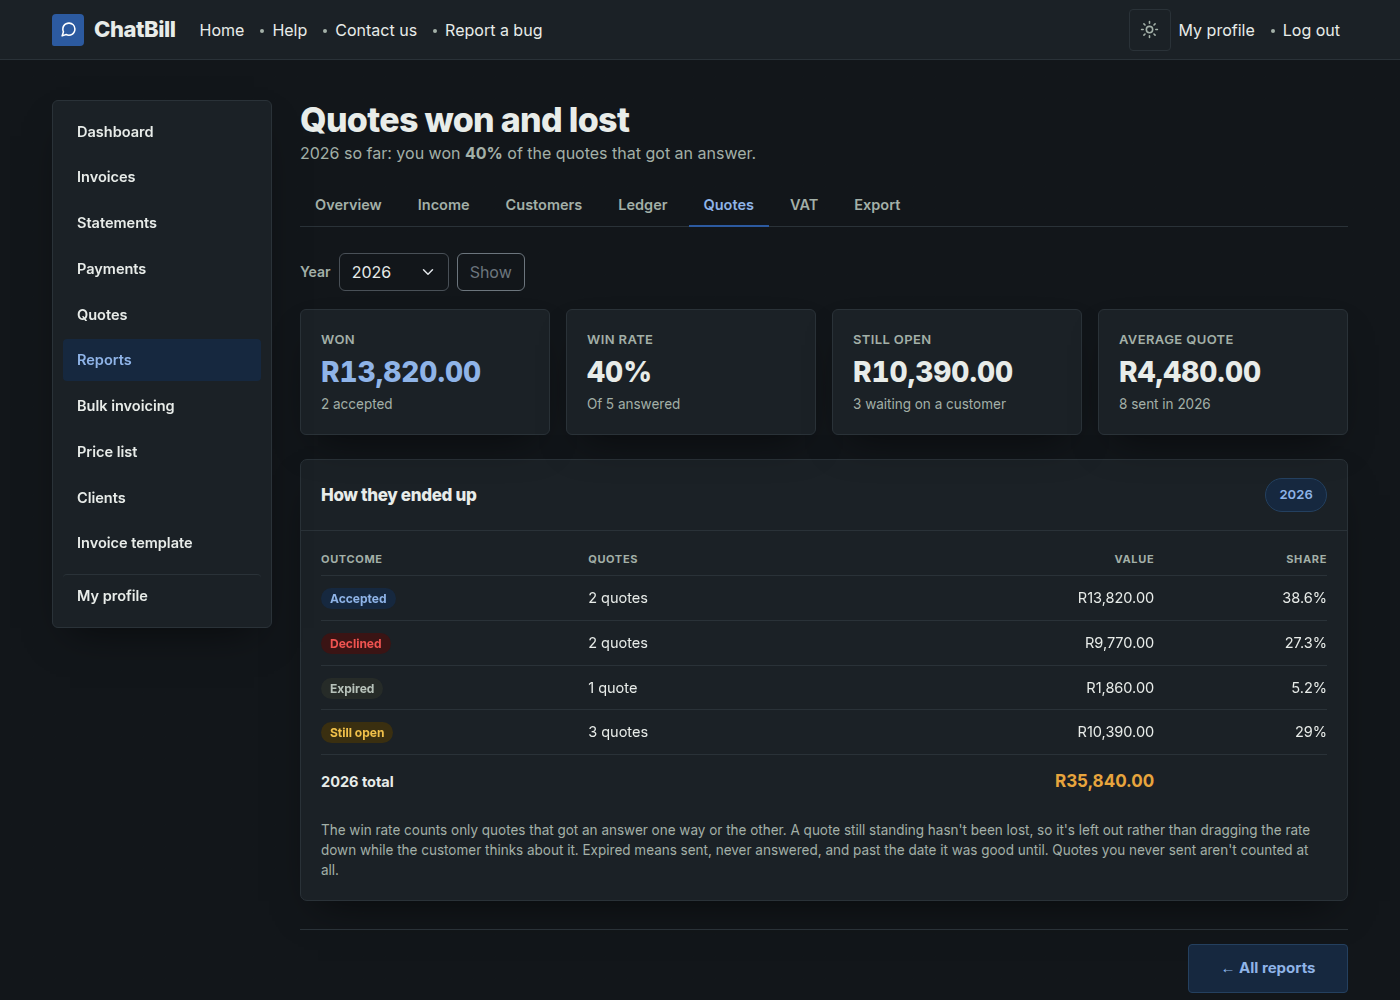Screen dimensions: 1400x1000
Task: Open the Contact us link
Action: tap(376, 30)
